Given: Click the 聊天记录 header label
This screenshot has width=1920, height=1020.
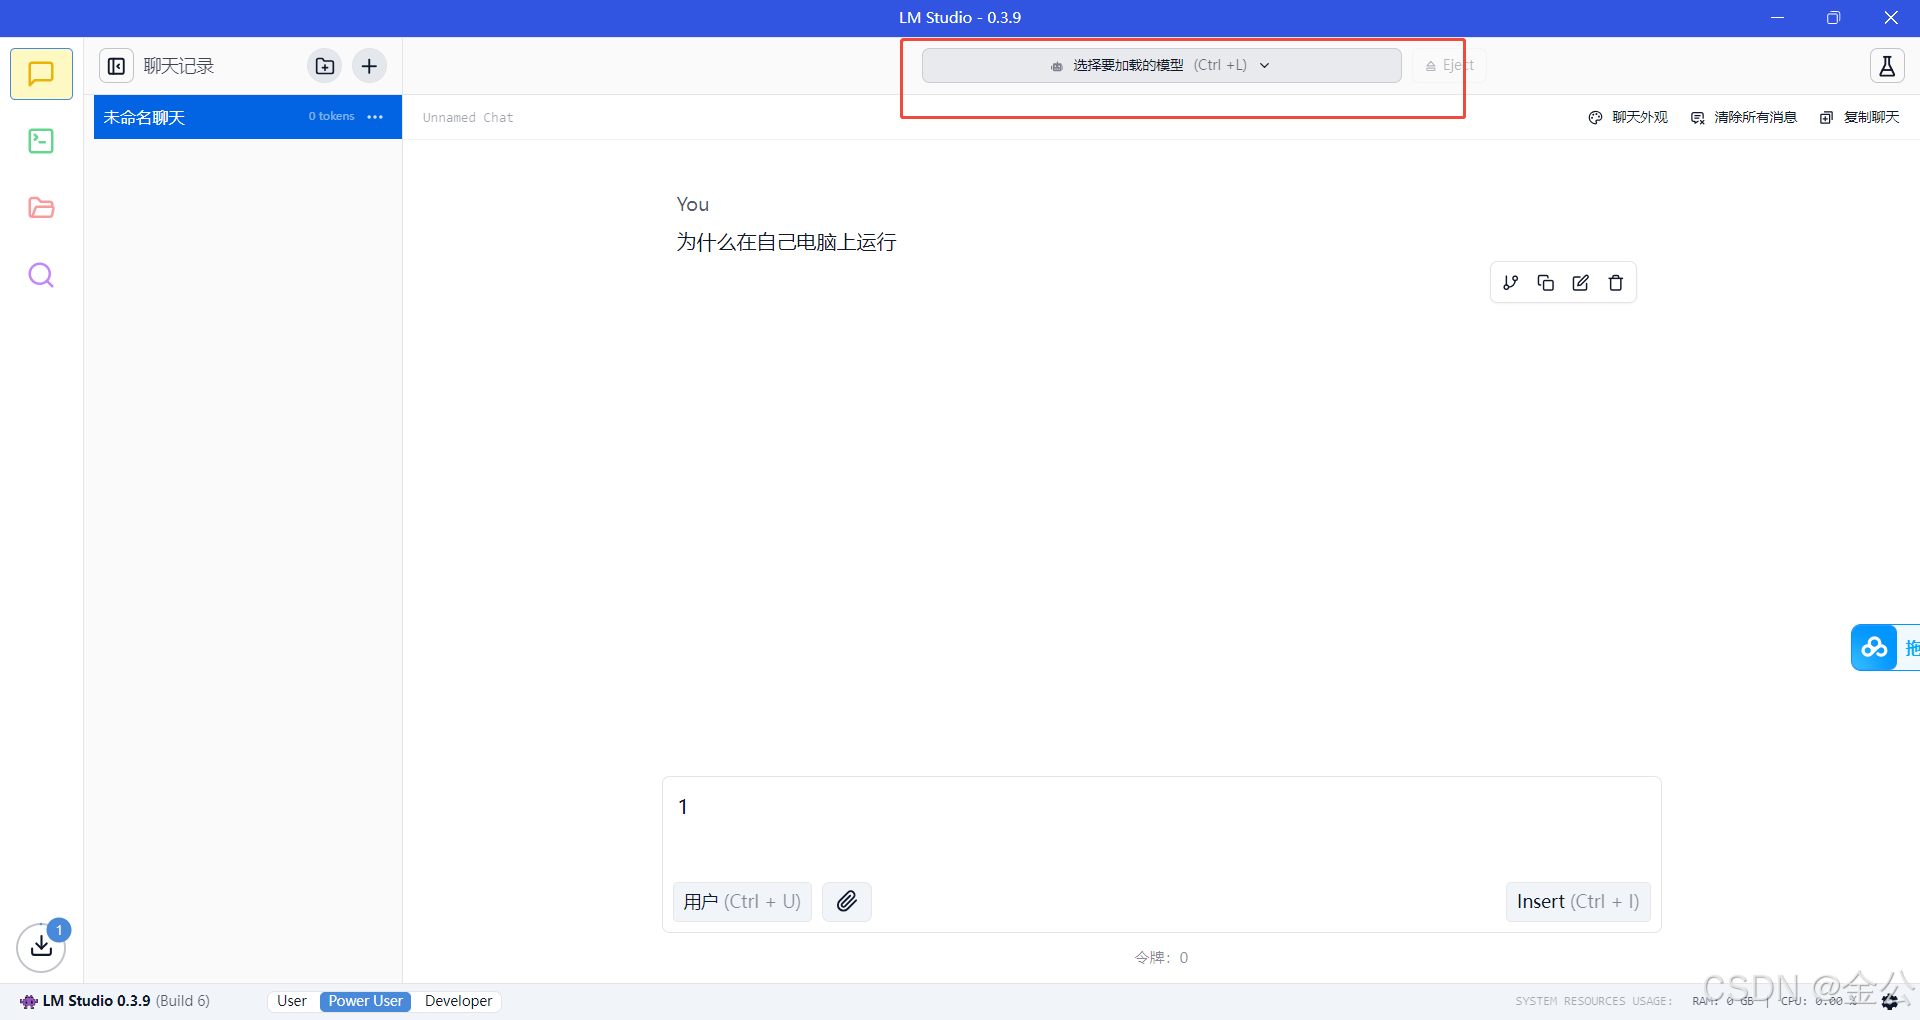Looking at the screenshot, I should 179,66.
